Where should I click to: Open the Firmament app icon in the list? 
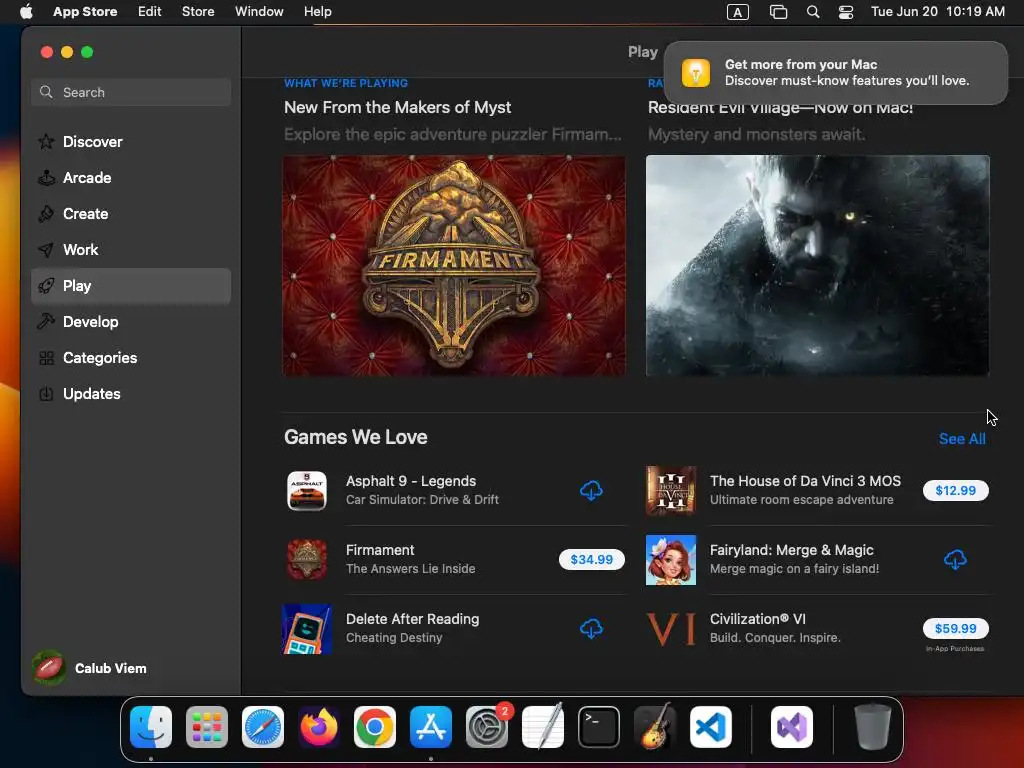[x=307, y=560]
